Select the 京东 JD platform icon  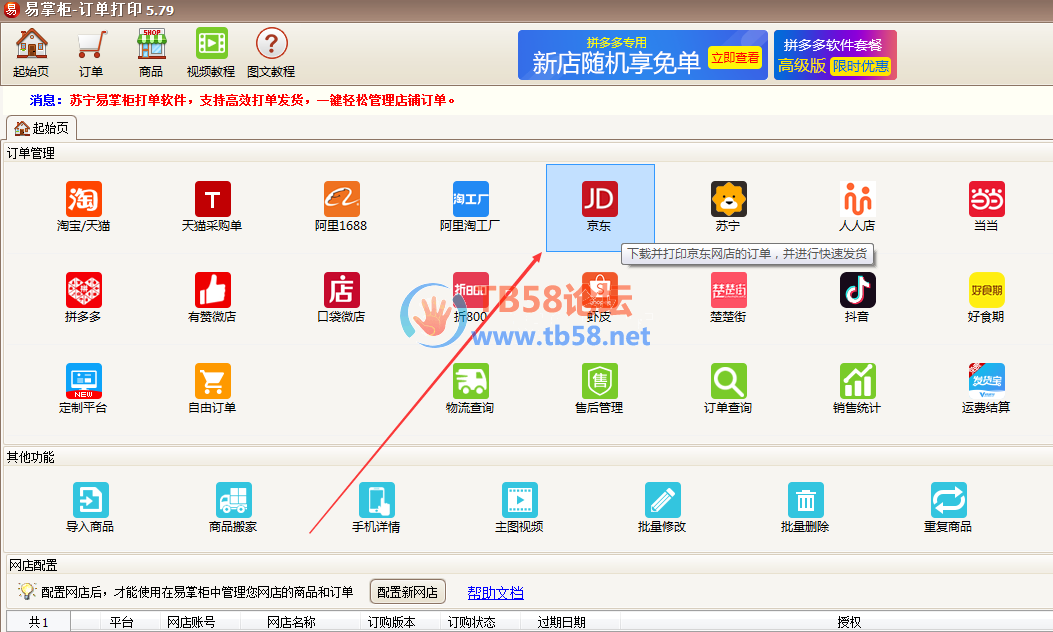(x=600, y=207)
